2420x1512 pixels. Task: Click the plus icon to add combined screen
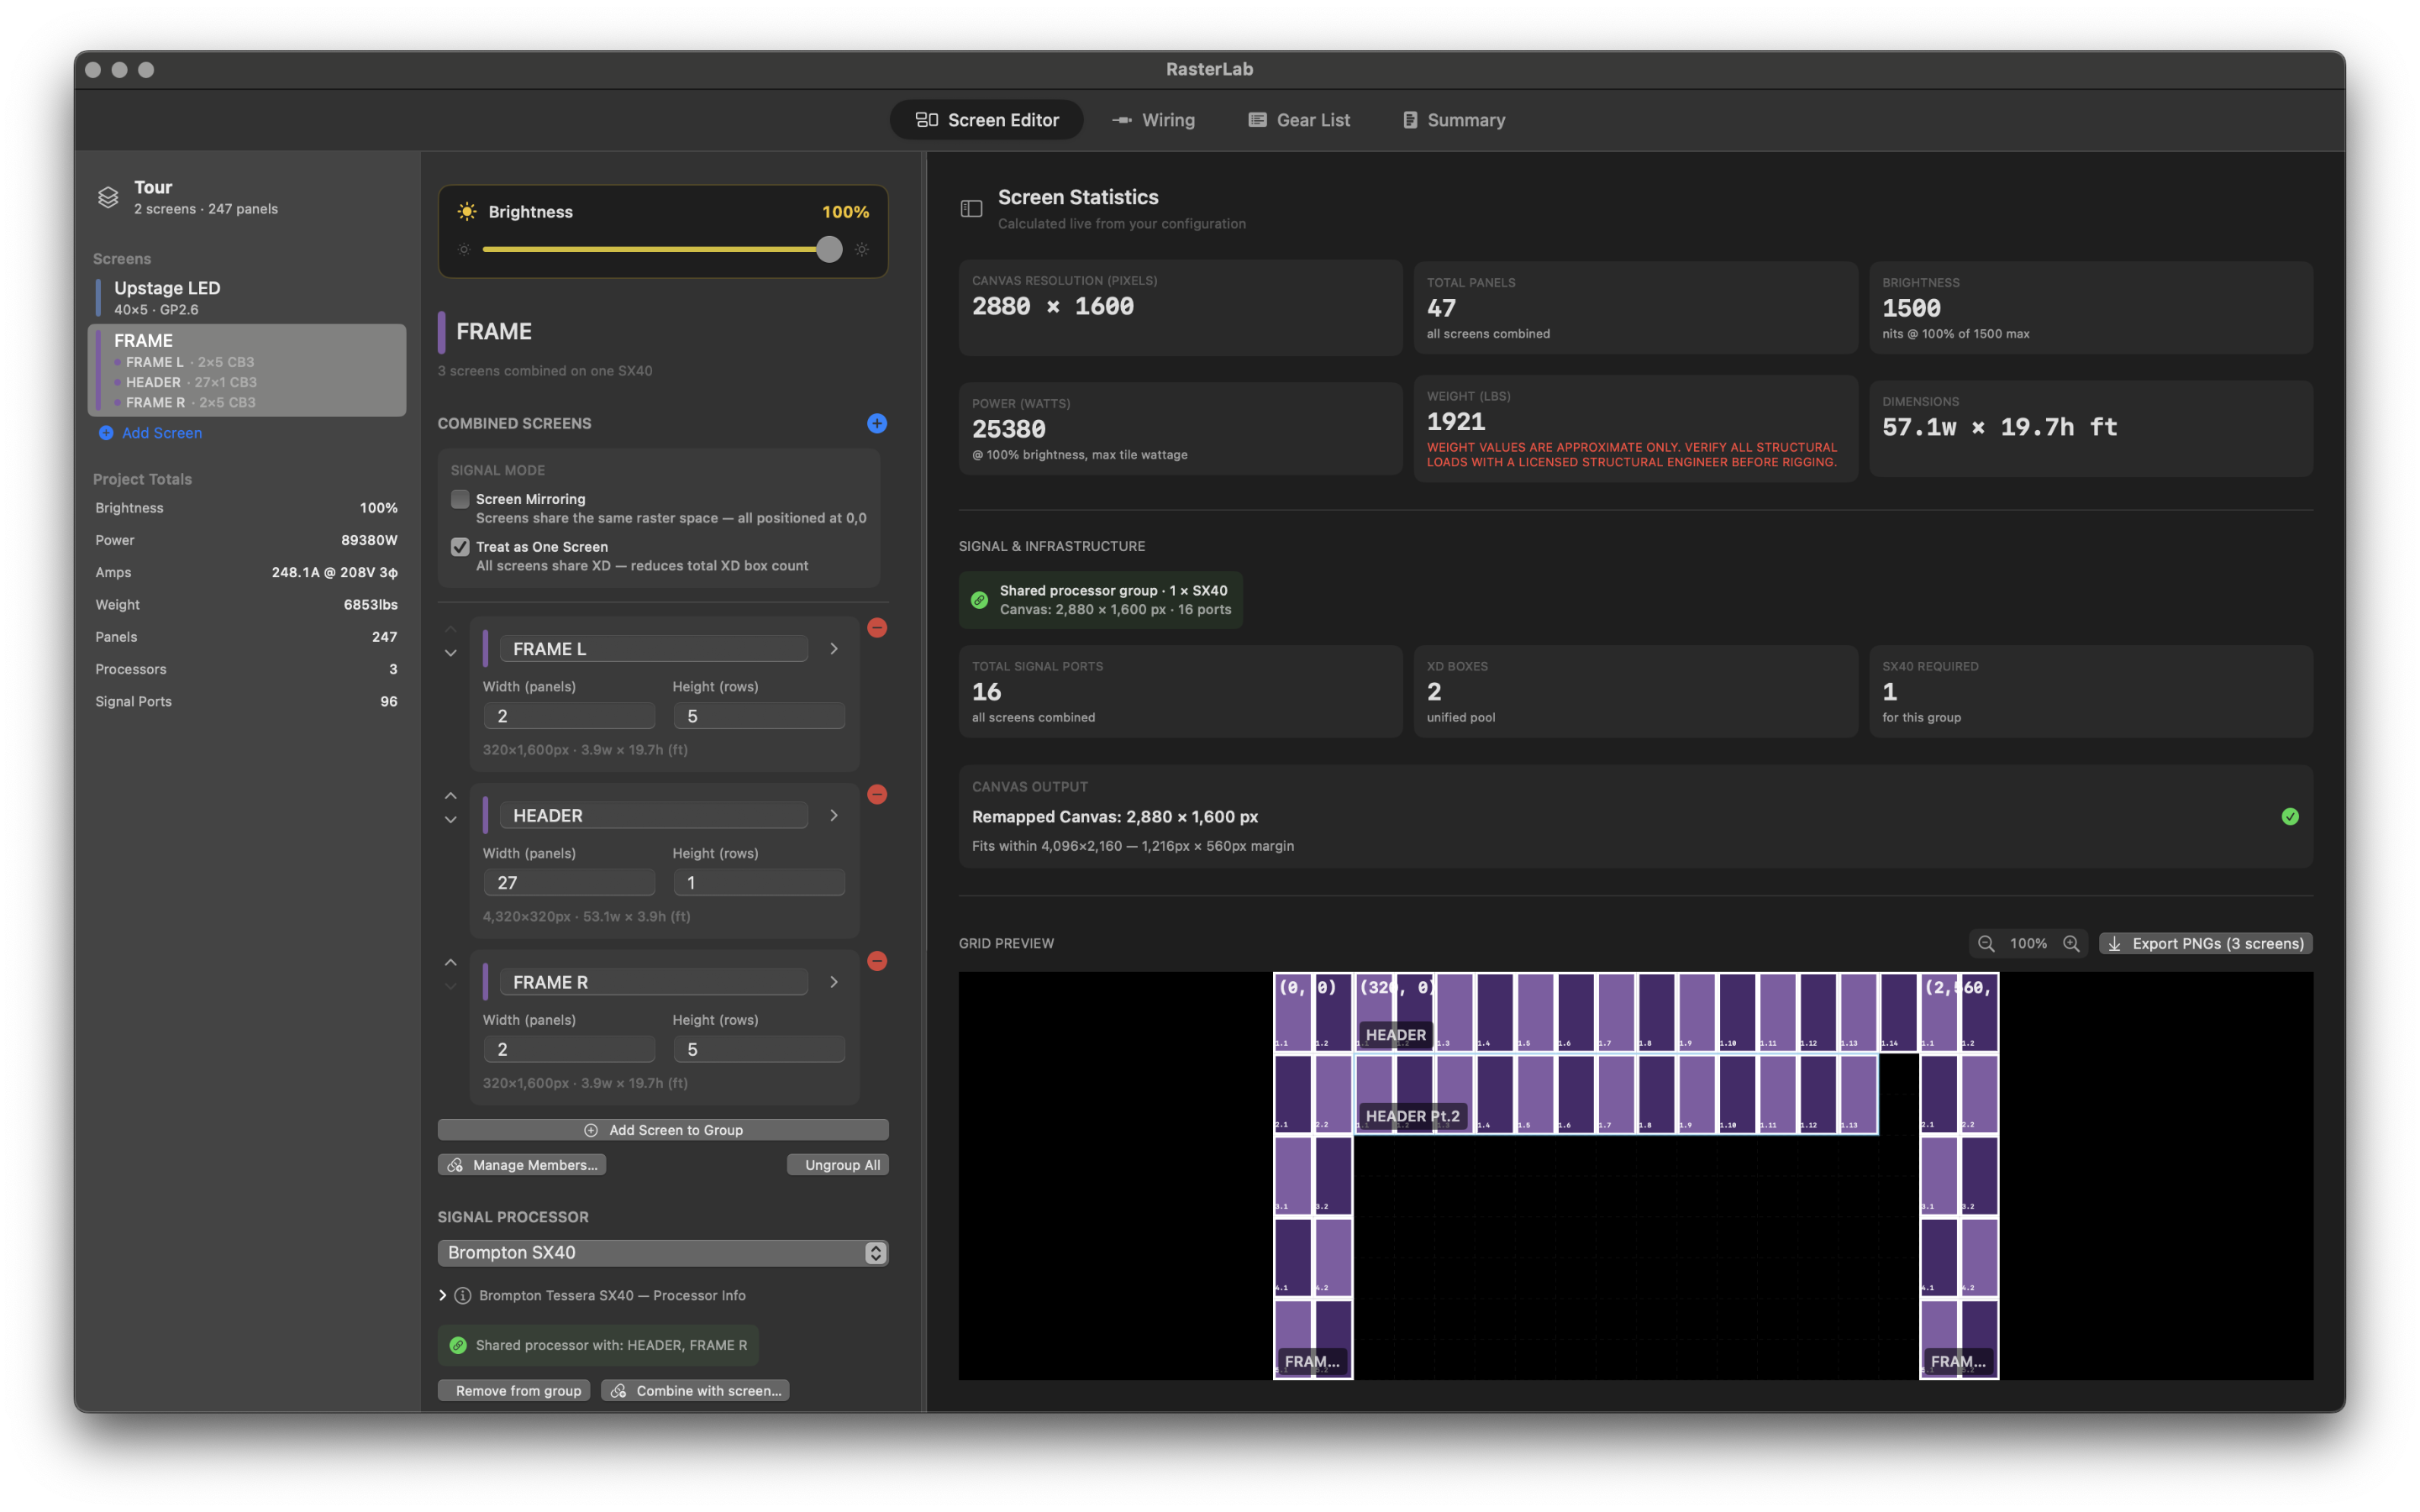[876, 423]
